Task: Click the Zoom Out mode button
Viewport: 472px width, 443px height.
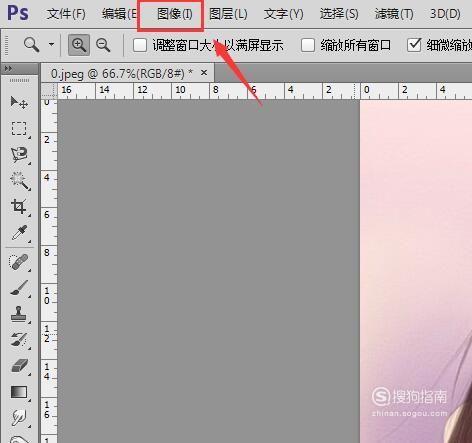Action: (x=103, y=45)
